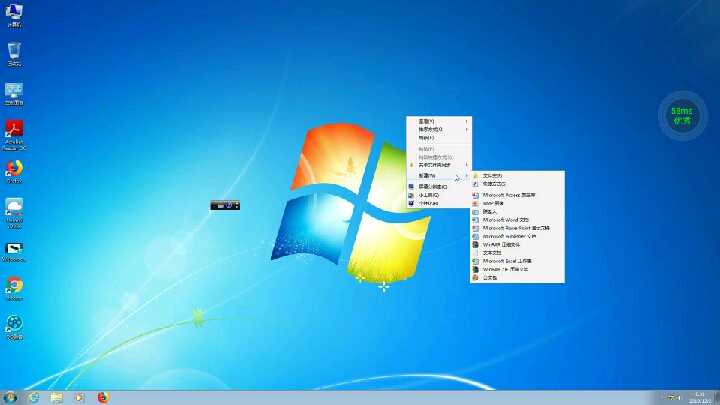Launch the Firefox desktop shortcut
This screenshot has width=720, height=405.
(14, 172)
